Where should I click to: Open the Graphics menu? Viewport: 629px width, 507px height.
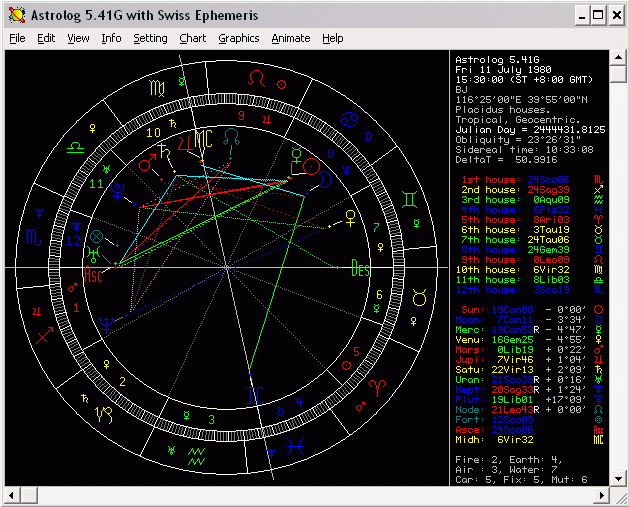point(238,38)
